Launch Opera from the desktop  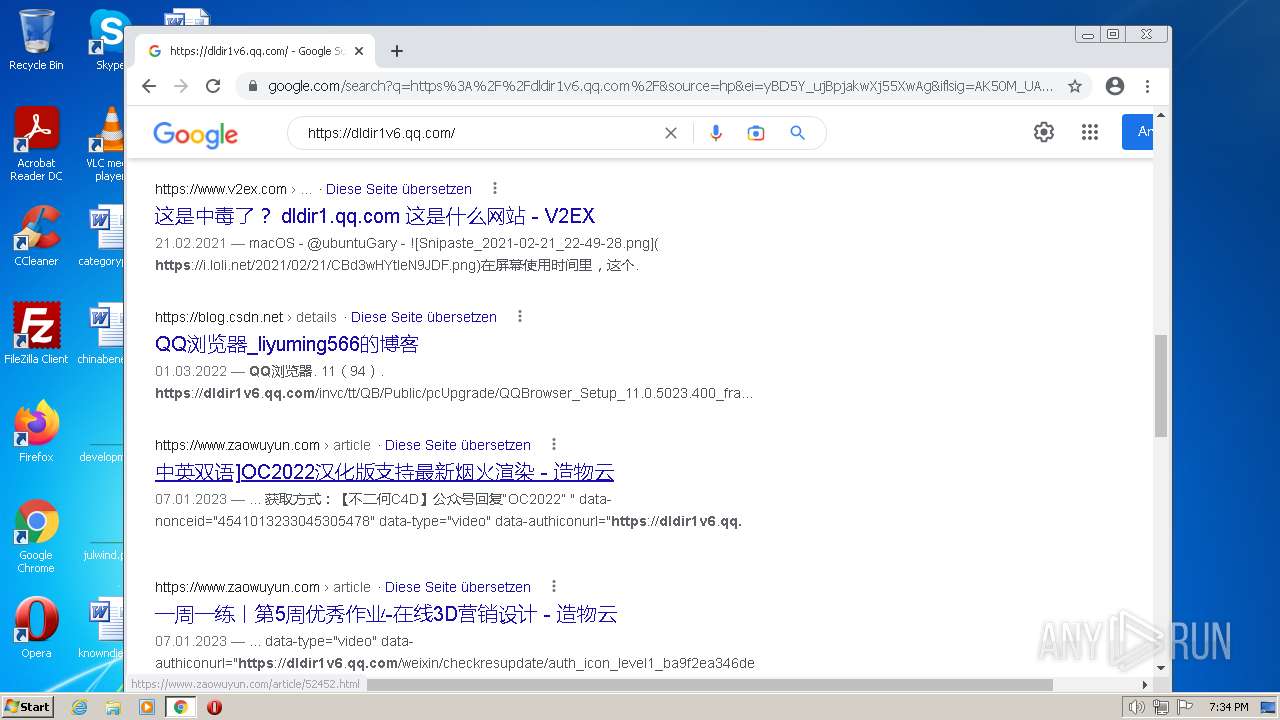coord(36,628)
